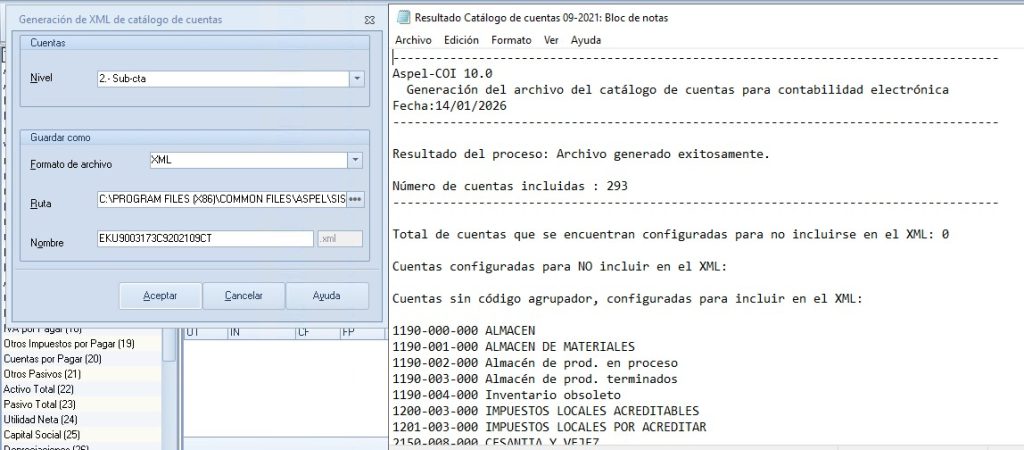The height and width of the screenshot is (450, 1024).
Task: Click the Ruta path field
Action: pyautogui.click(x=221, y=200)
